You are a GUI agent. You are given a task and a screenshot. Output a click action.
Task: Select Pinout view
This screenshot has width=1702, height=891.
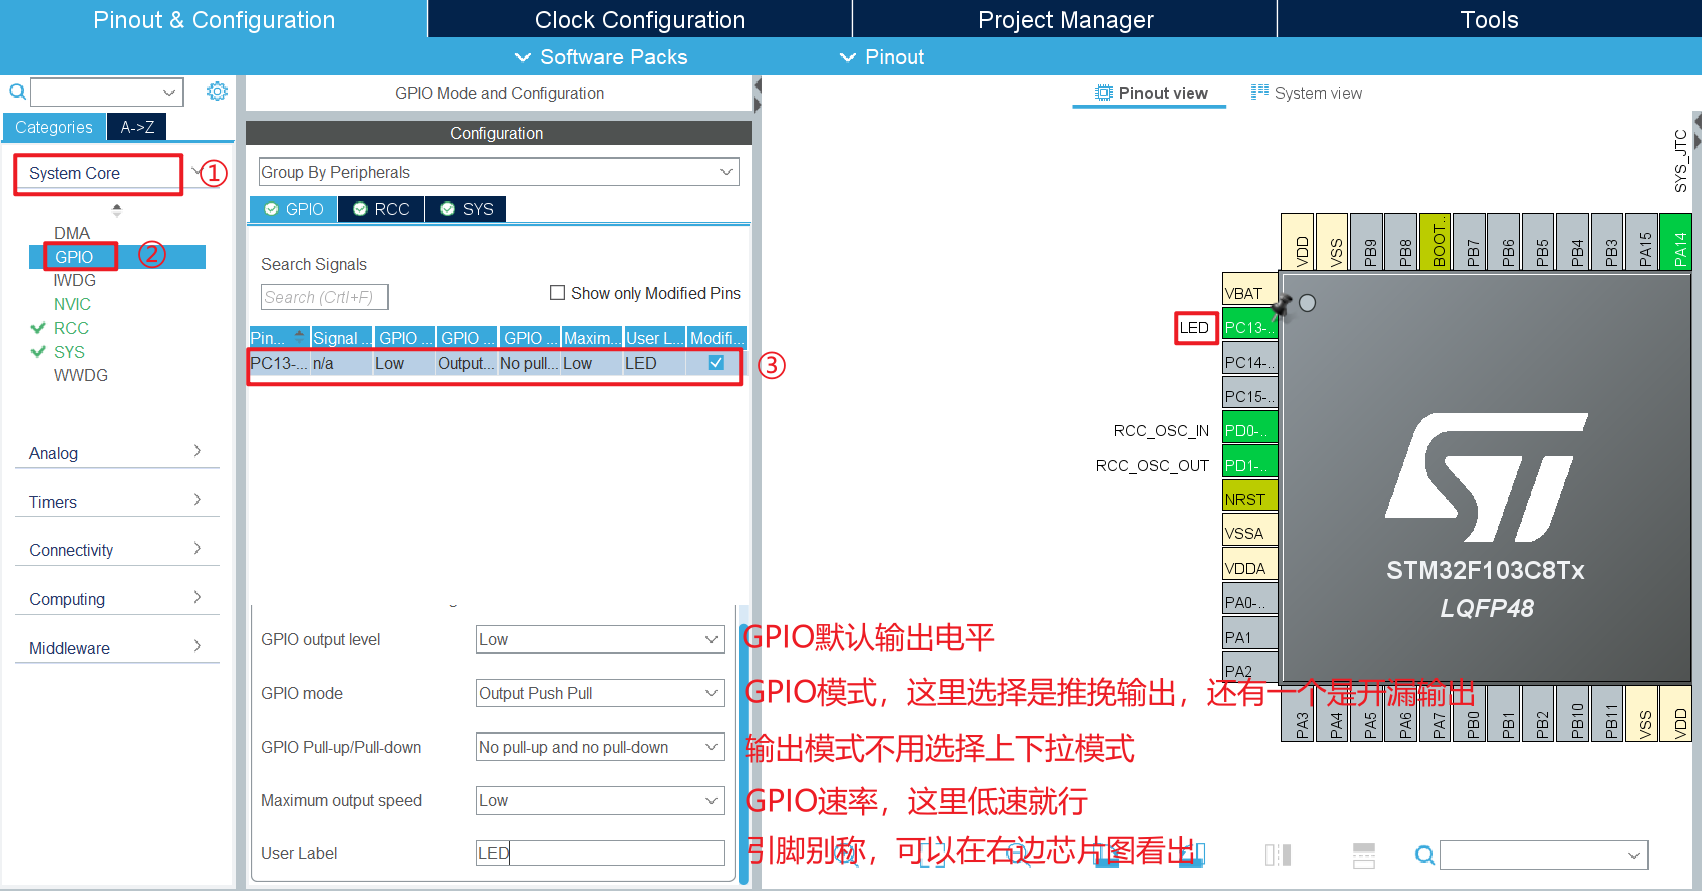pos(1151,93)
